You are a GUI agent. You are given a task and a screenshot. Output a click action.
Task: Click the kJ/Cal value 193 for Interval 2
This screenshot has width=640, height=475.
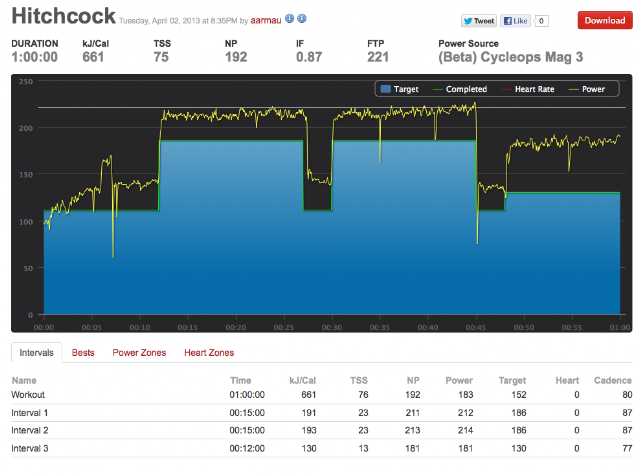(x=309, y=430)
